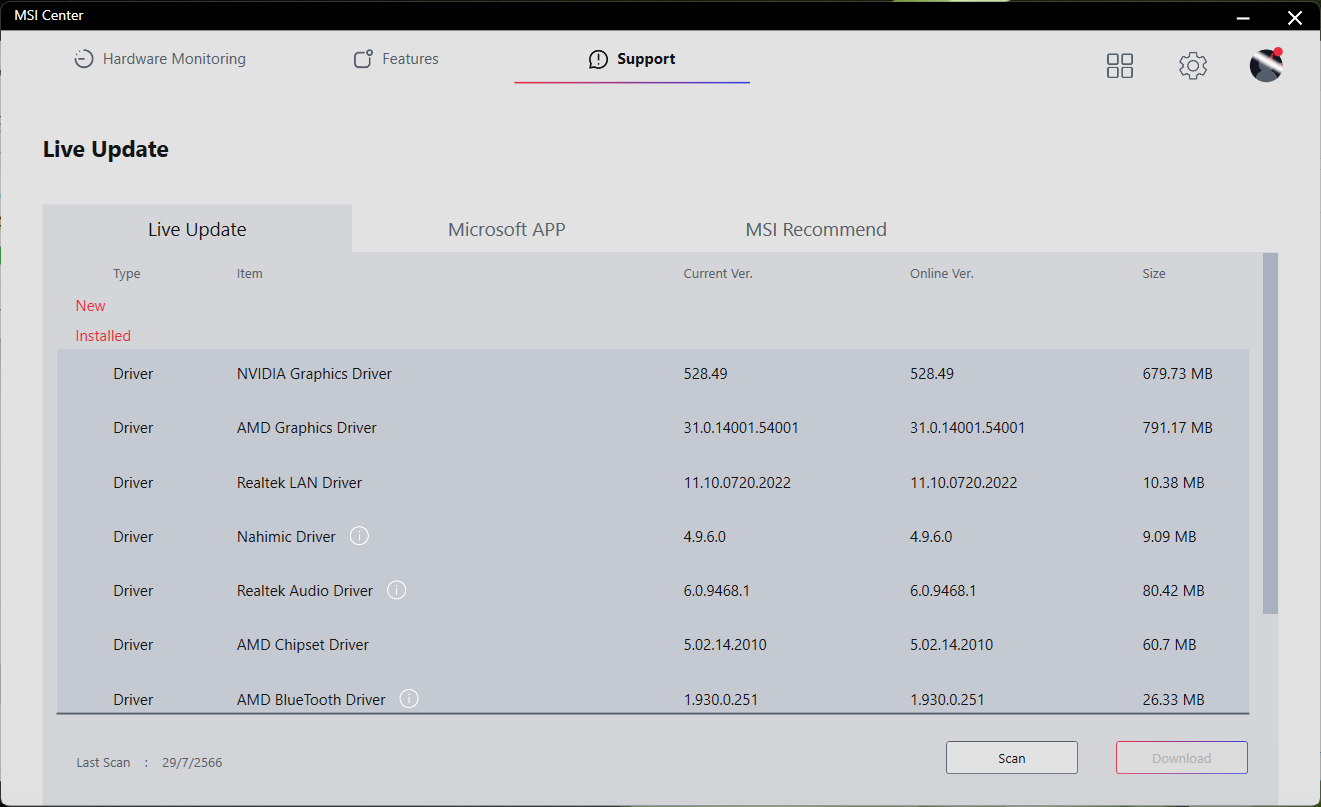Viewport: 1321px width, 807px height.
Task: Open the MSI Recommend tab
Action: [816, 229]
